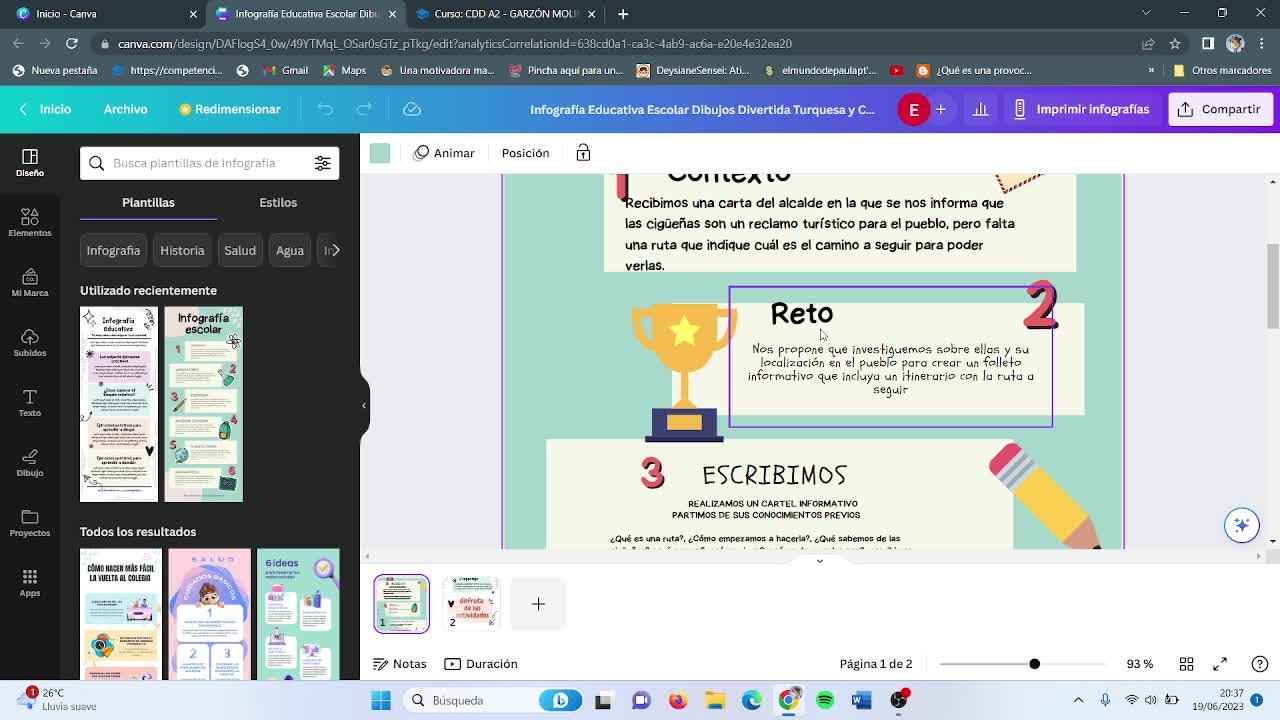Select page 2 thumbnail
Image resolution: width=1280 pixels, height=720 pixels.
click(x=470, y=604)
